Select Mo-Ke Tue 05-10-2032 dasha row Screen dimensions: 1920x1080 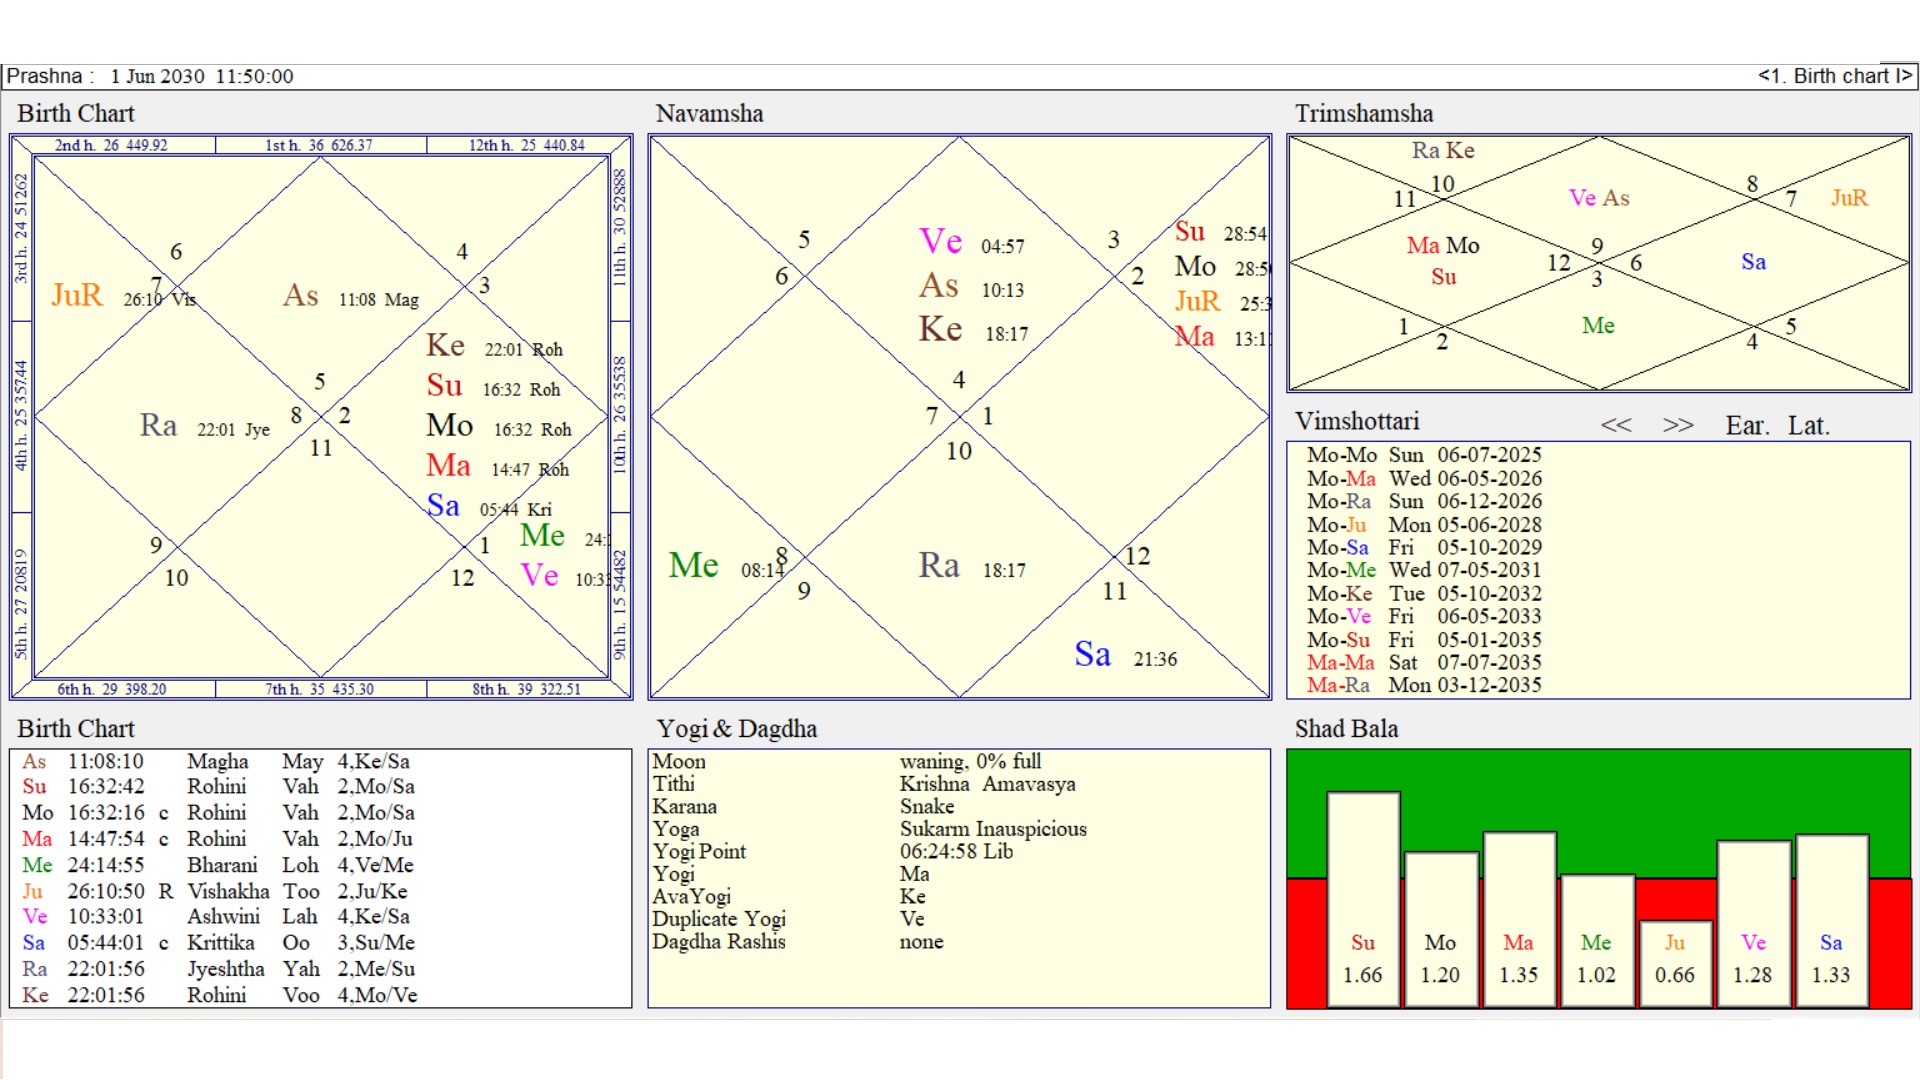tap(1424, 593)
